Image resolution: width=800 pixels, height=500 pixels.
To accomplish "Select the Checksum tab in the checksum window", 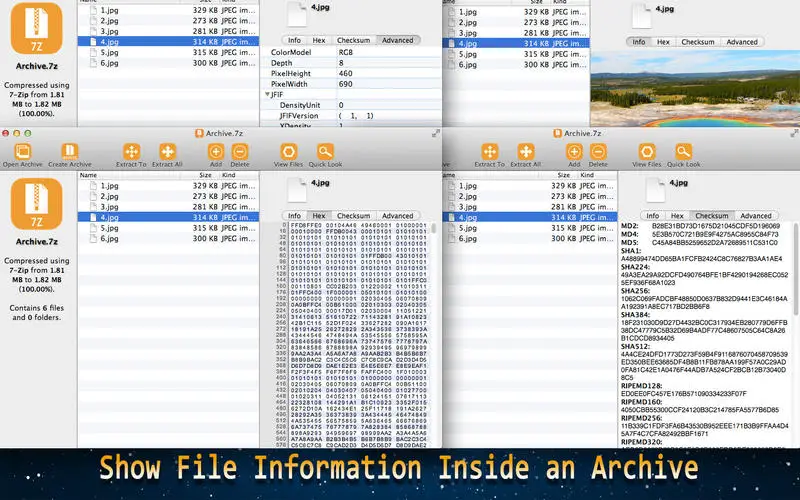I will tap(712, 216).
